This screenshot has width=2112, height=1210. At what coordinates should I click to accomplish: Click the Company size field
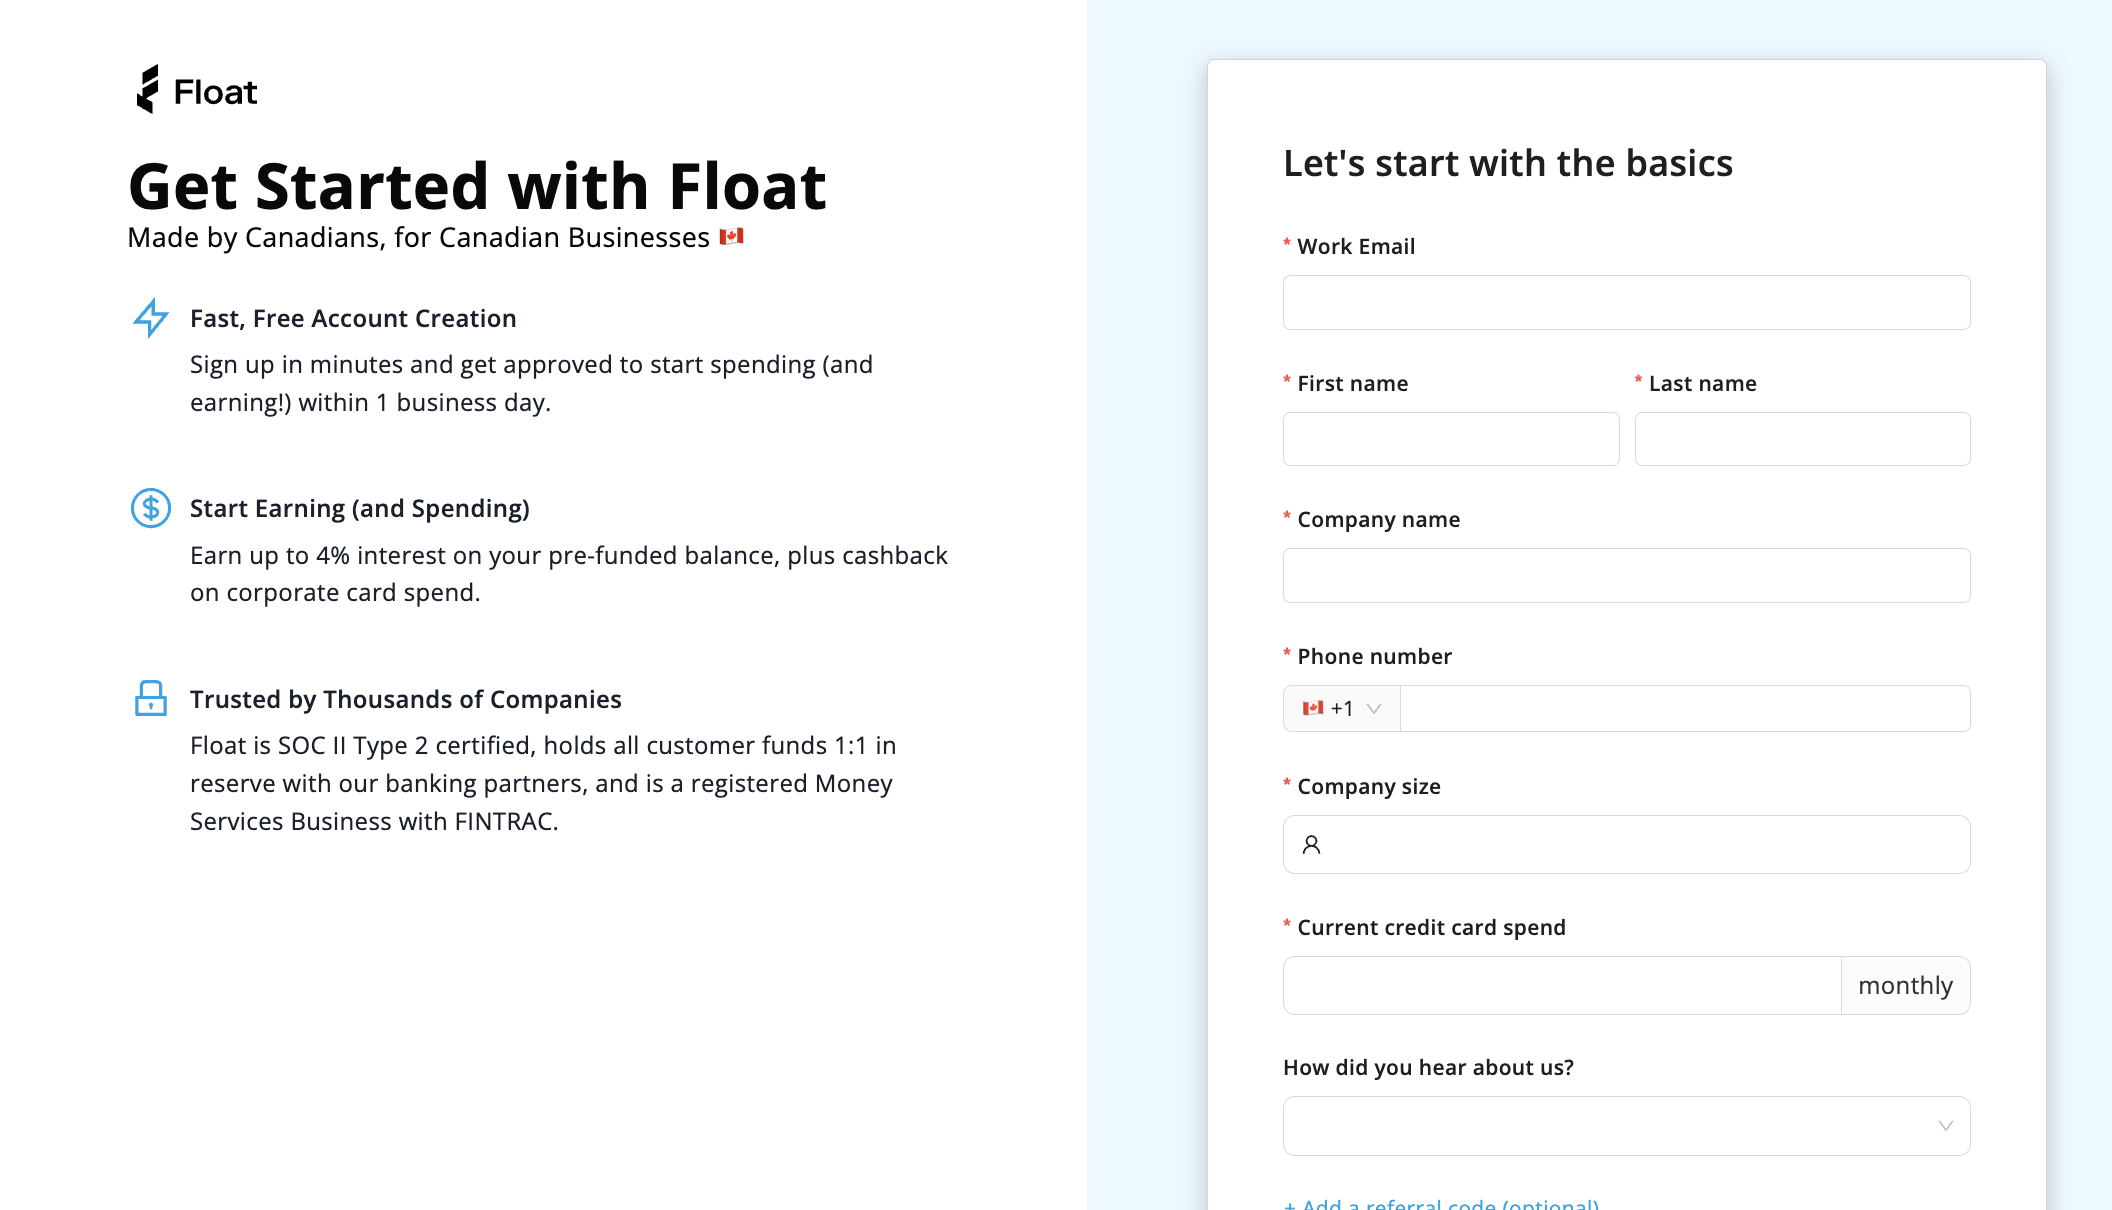(x=1640, y=845)
